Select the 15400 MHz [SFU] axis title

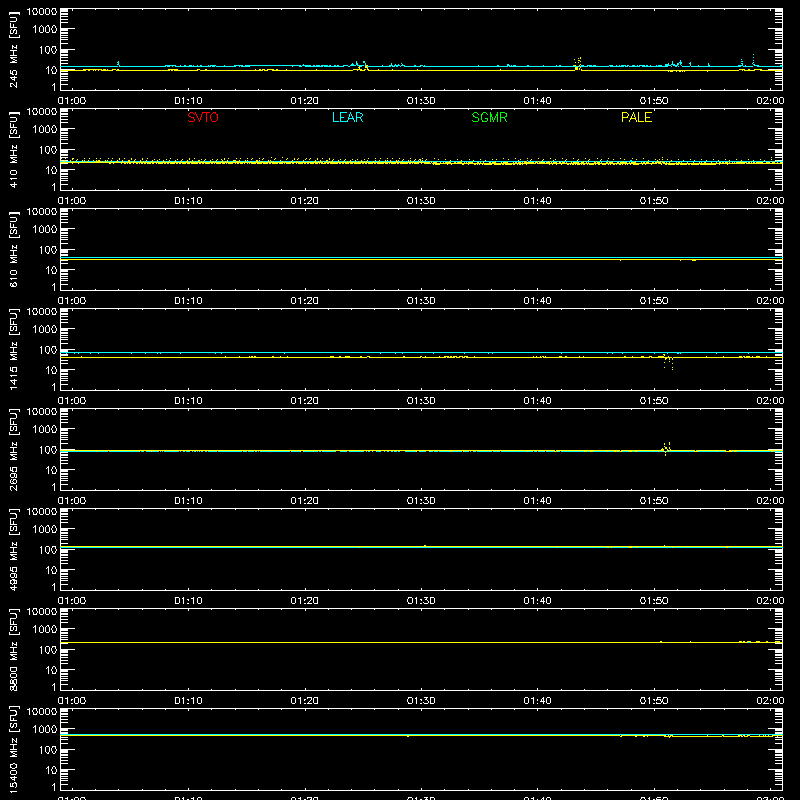click(x=13, y=749)
